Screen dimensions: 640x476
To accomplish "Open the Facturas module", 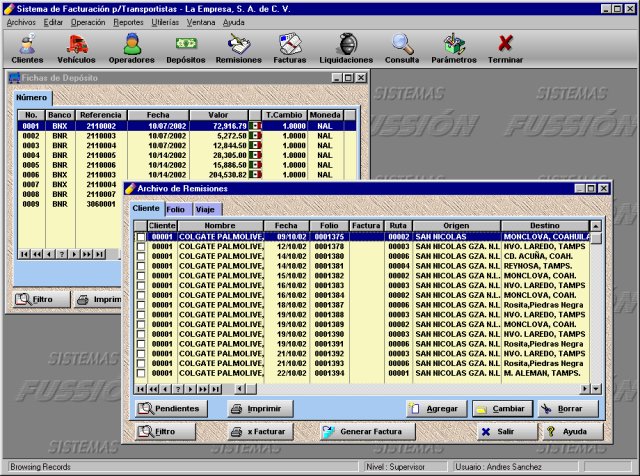I will [290, 48].
